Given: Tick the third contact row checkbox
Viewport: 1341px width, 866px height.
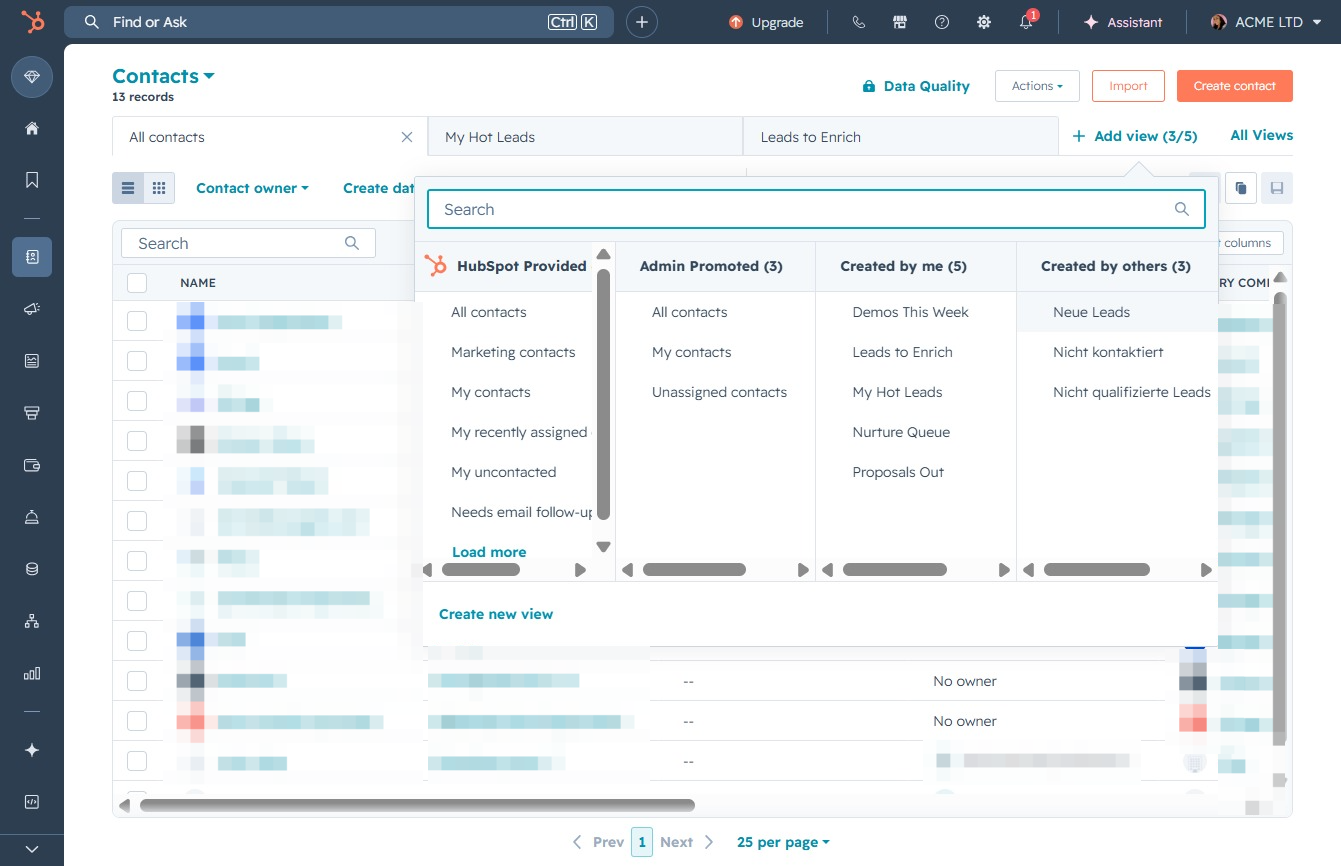Looking at the screenshot, I should coord(137,401).
